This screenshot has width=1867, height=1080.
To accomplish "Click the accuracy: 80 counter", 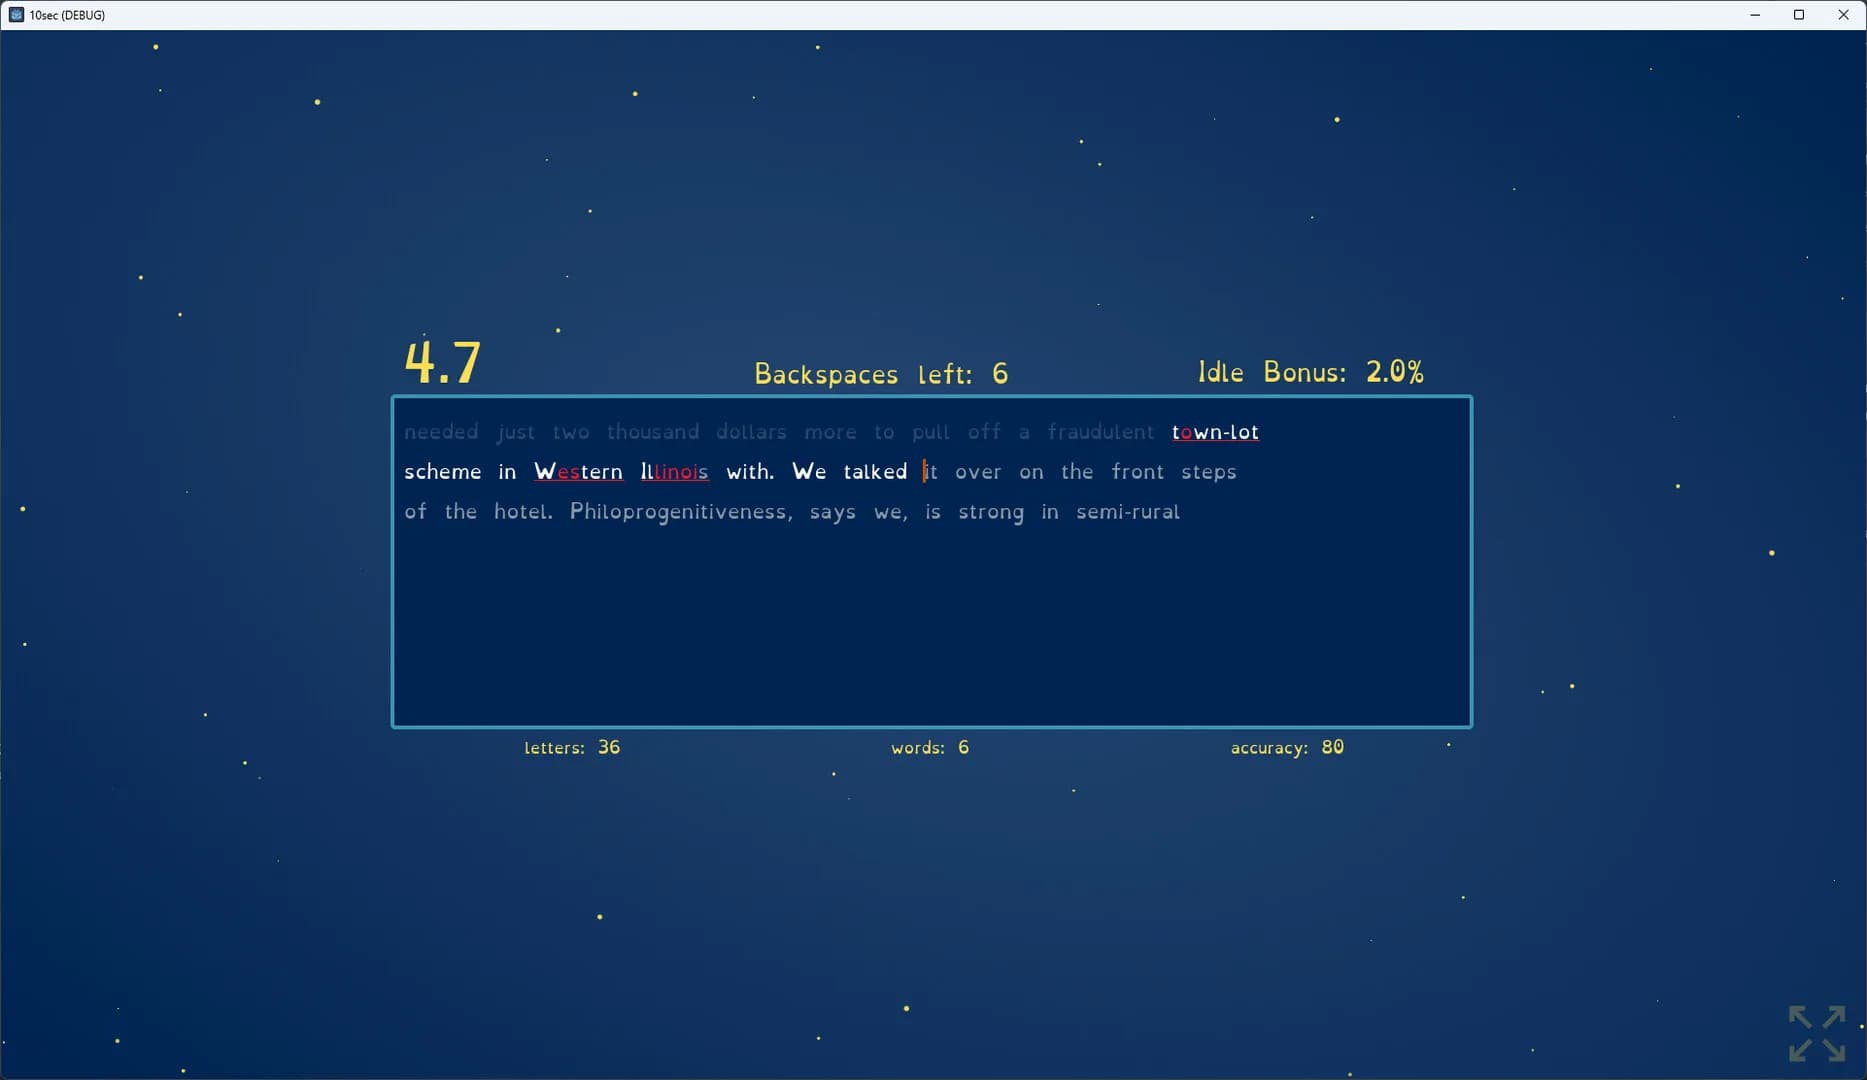I will [1287, 747].
